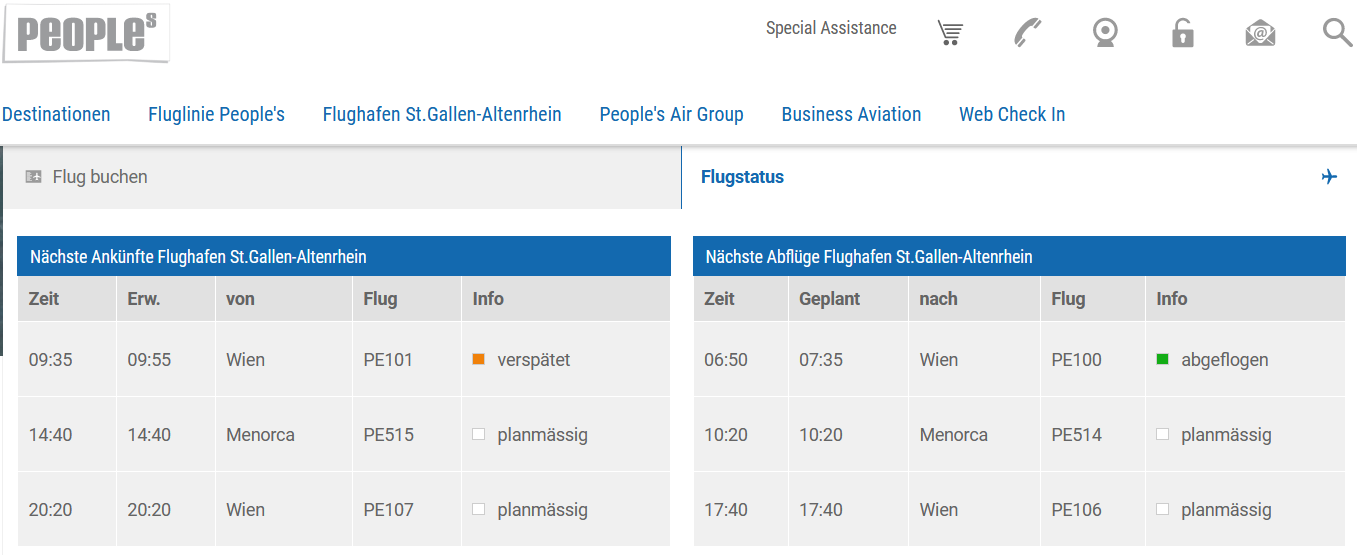
Task: Open the webcam icon
Action: pyautogui.click(x=1105, y=33)
